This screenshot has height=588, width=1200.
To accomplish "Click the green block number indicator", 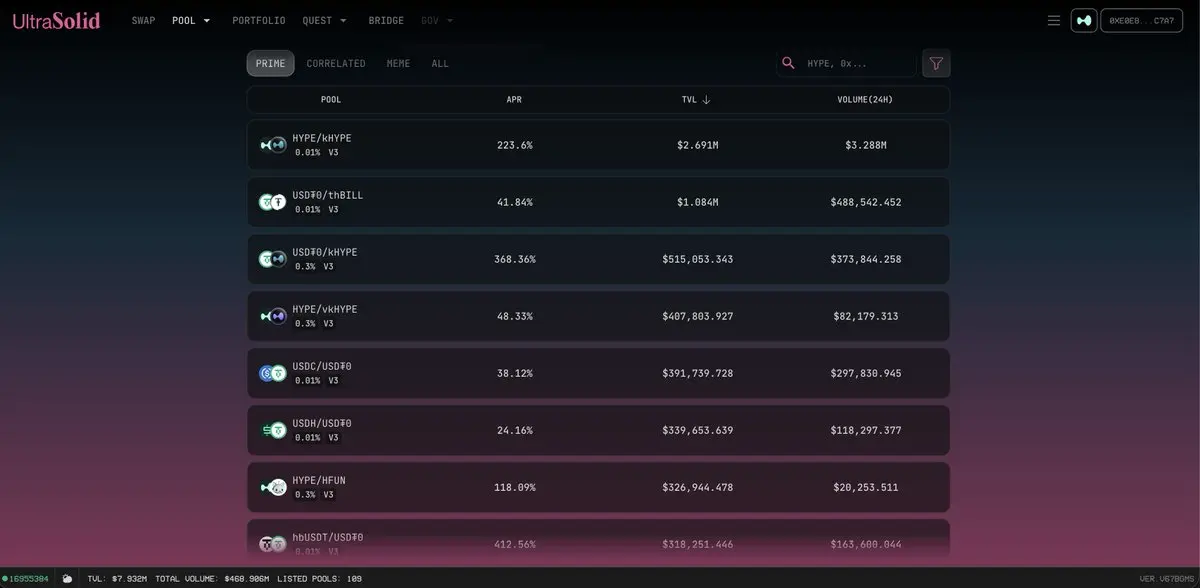I will (x=26, y=578).
